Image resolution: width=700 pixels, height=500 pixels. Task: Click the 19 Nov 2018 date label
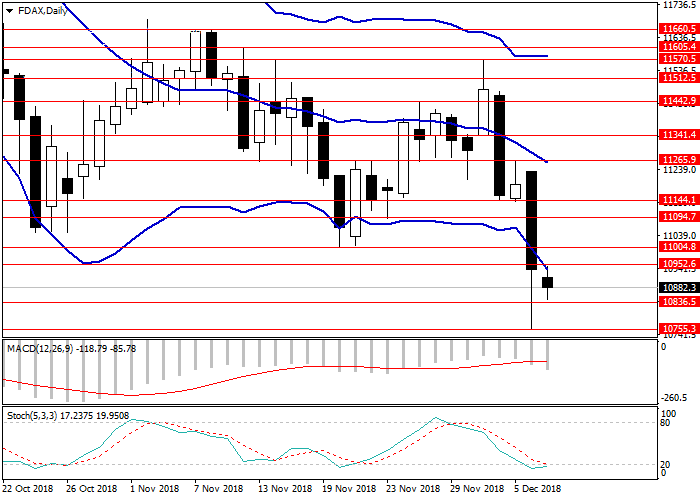tap(349, 488)
